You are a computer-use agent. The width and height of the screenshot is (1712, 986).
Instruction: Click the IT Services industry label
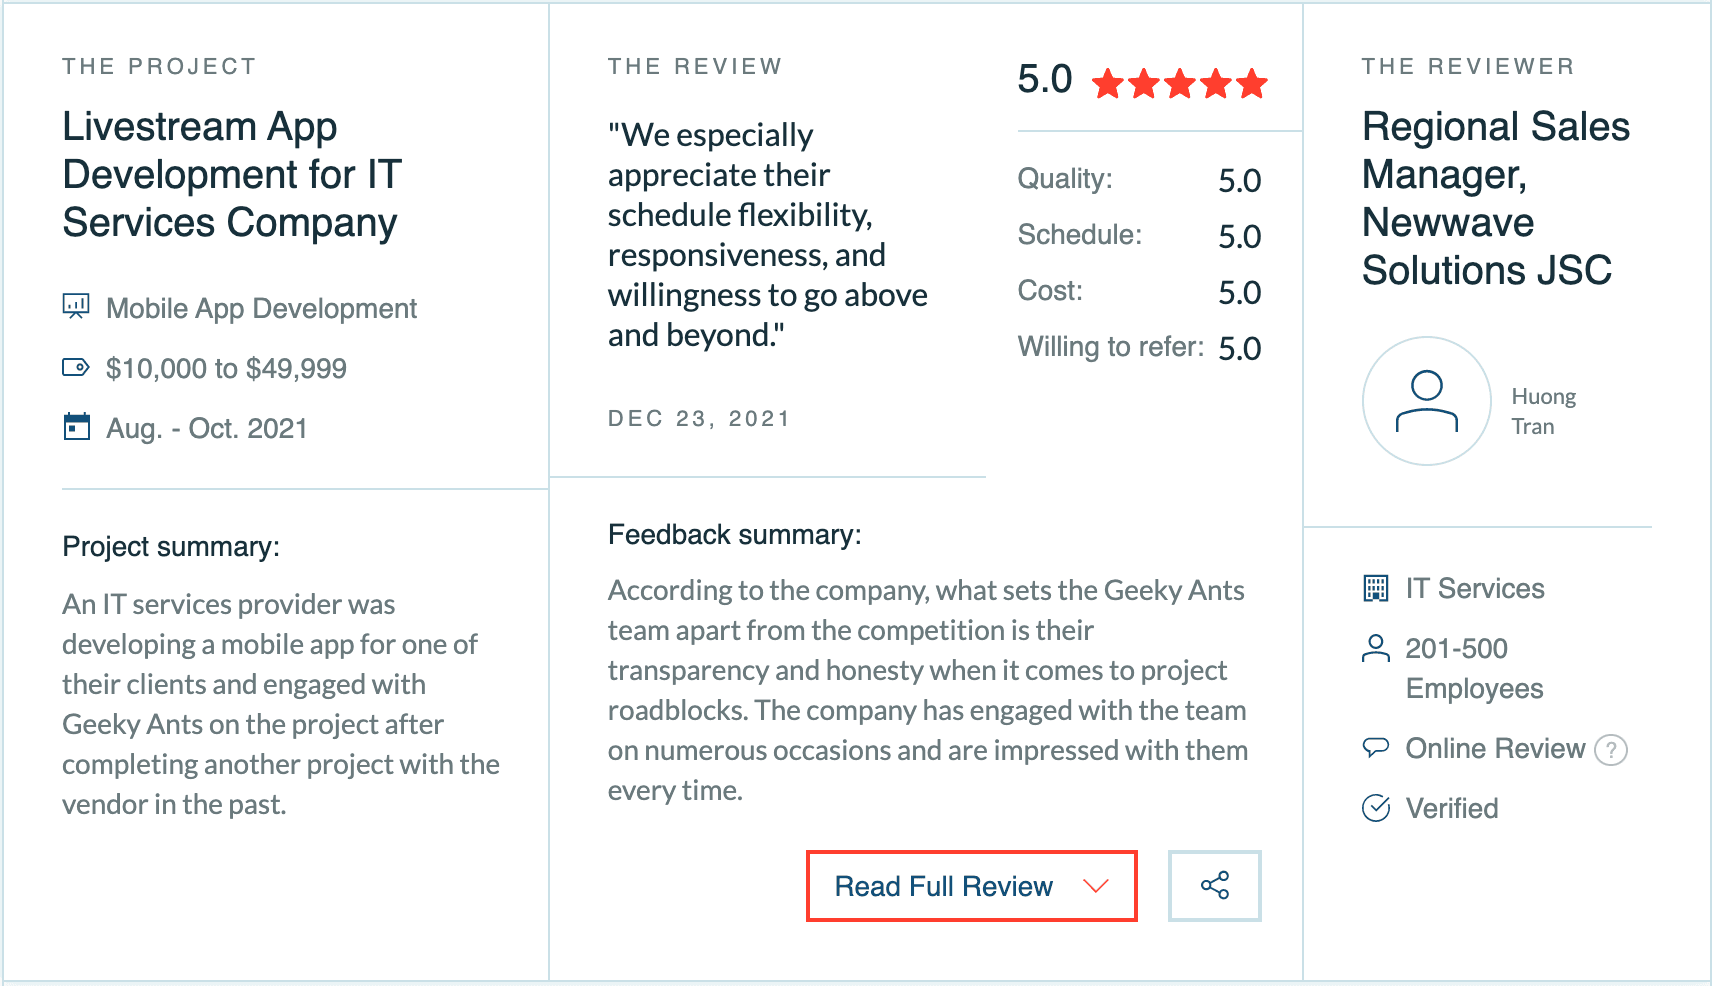click(x=1475, y=588)
